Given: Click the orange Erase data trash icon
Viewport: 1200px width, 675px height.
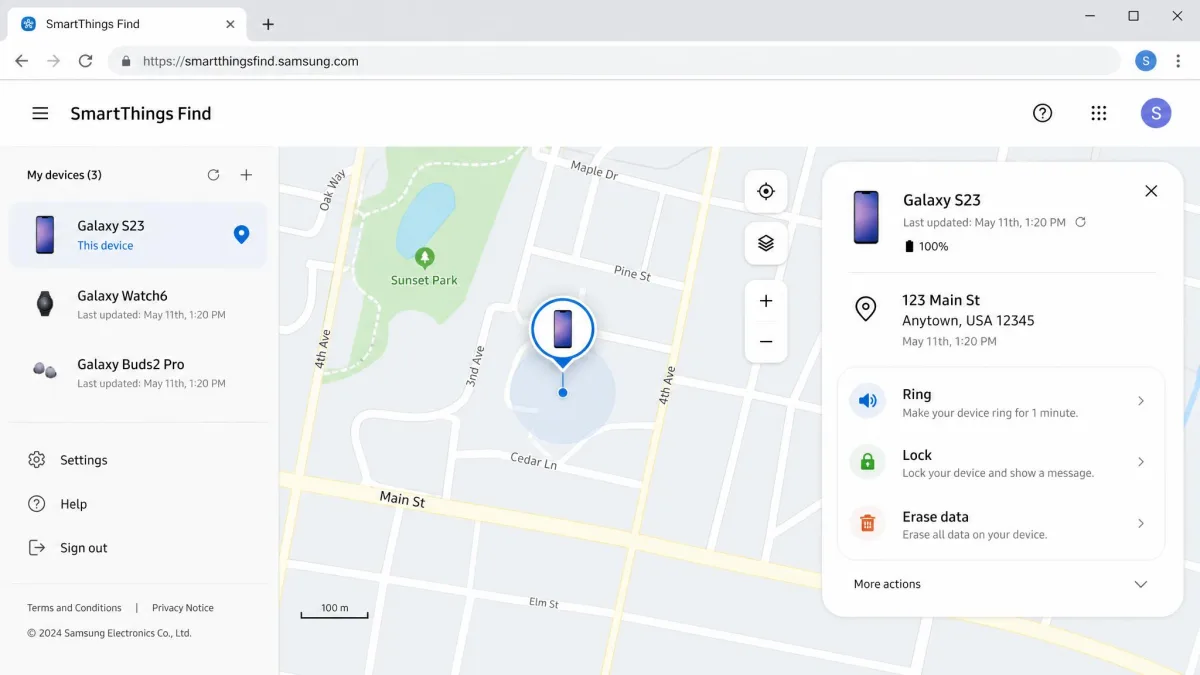Looking at the screenshot, I should [867, 523].
